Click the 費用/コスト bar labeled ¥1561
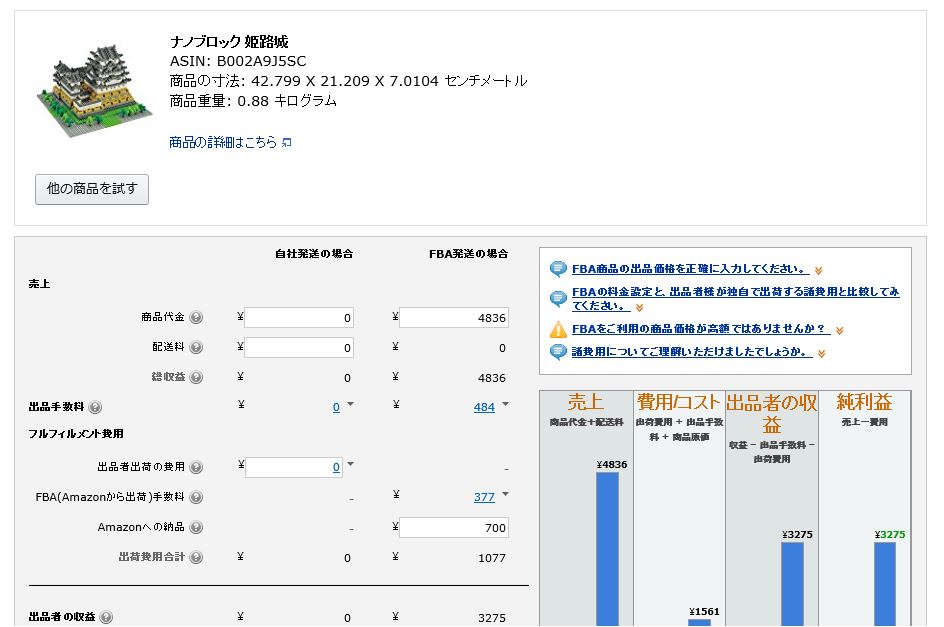 click(699, 623)
